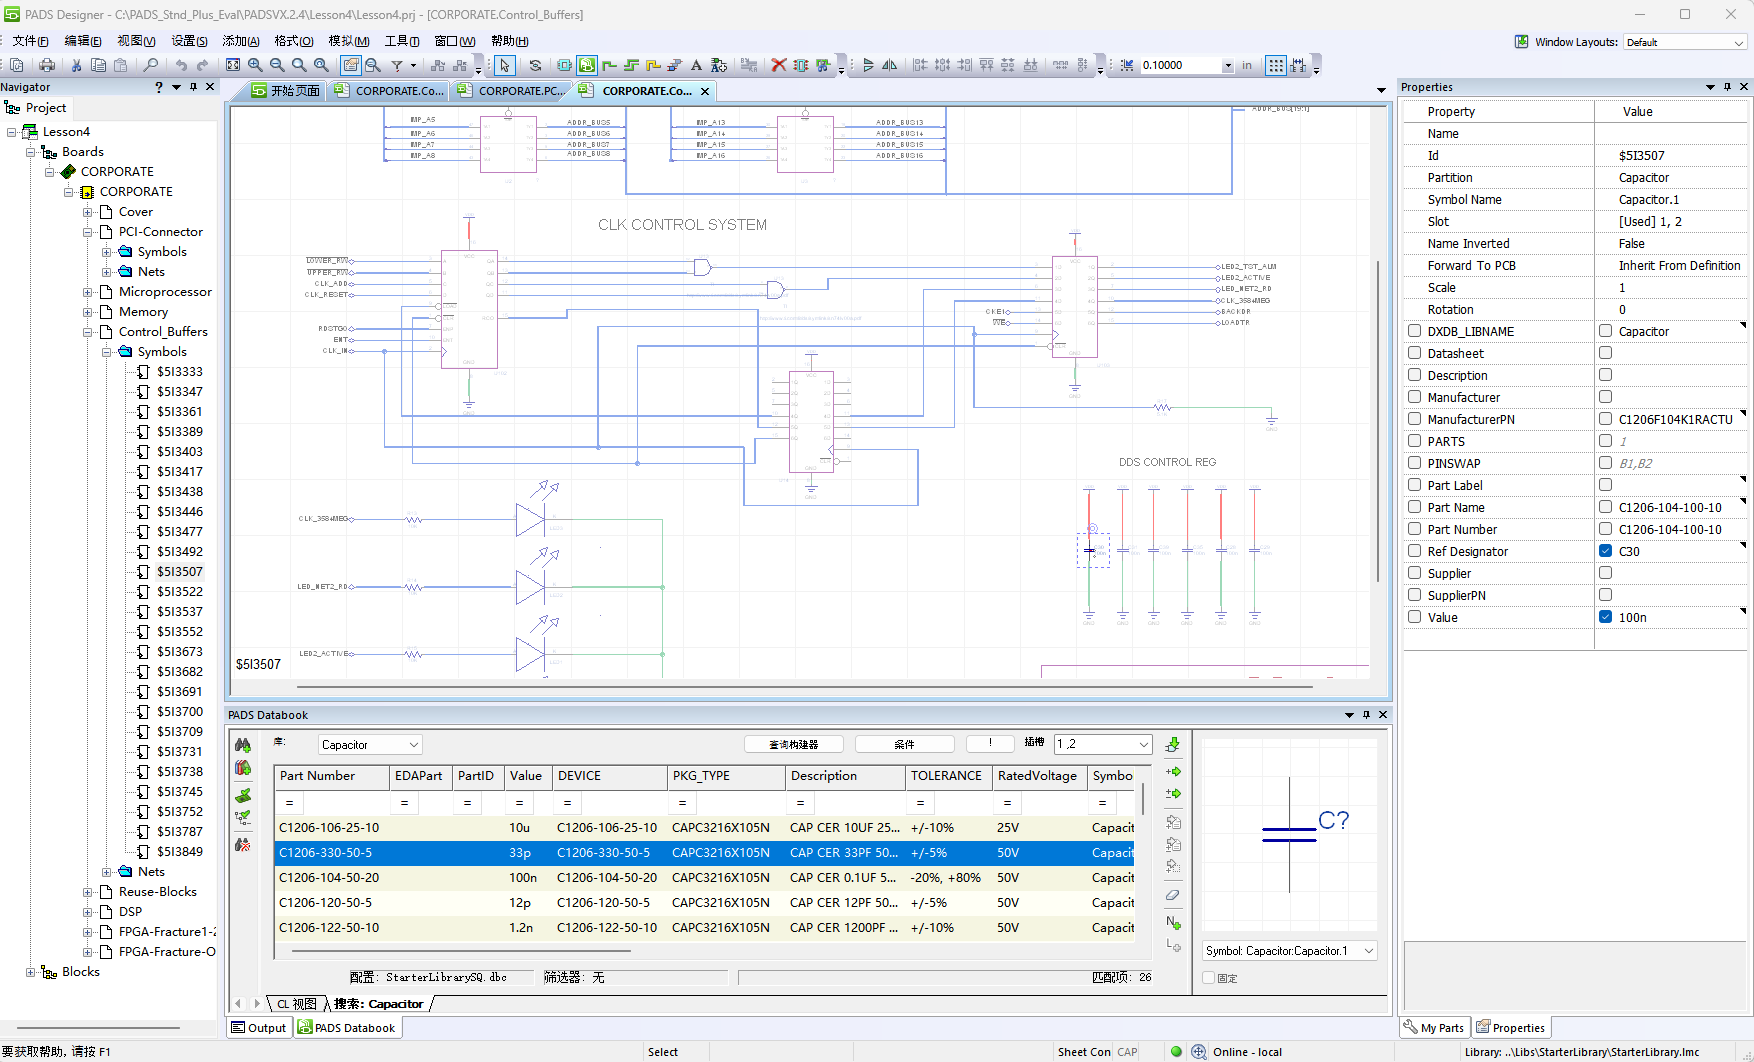Click the Cut scissors icon
Image resolution: width=1754 pixels, height=1062 pixels.
tap(76, 65)
